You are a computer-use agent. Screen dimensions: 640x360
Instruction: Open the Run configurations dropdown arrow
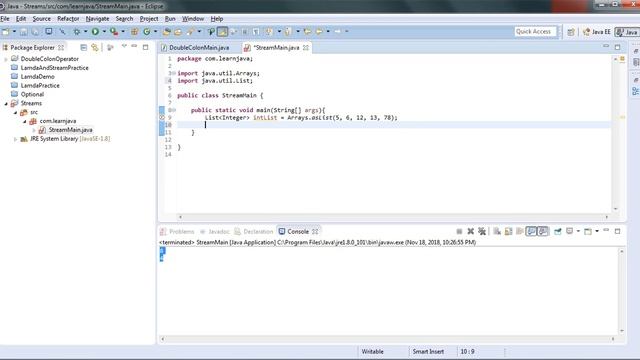coord(104,31)
